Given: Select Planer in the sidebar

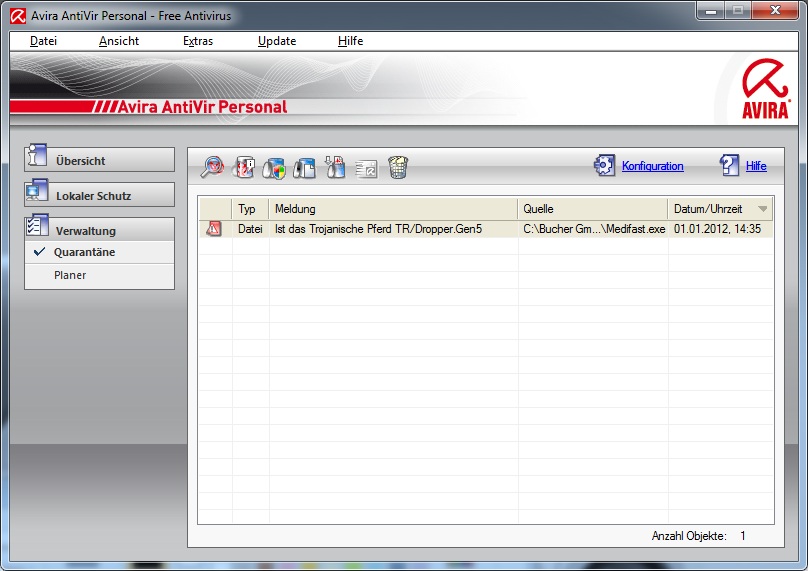Looking at the screenshot, I should click(x=99, y=275).
